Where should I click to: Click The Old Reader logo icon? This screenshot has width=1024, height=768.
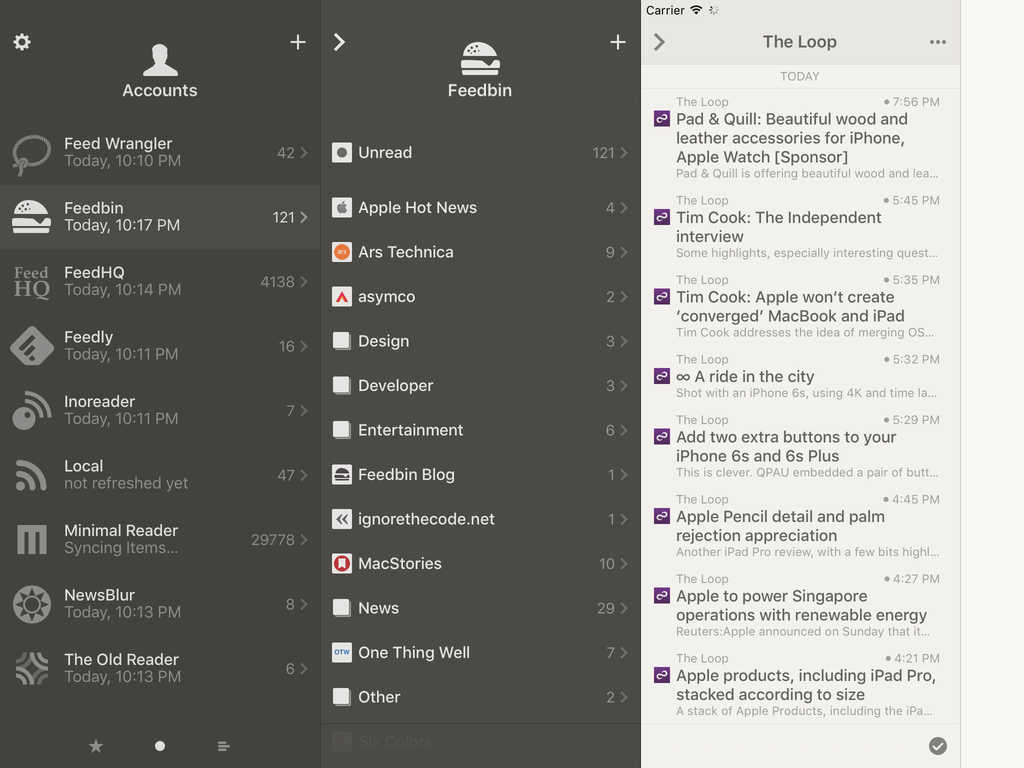(31, 668)
